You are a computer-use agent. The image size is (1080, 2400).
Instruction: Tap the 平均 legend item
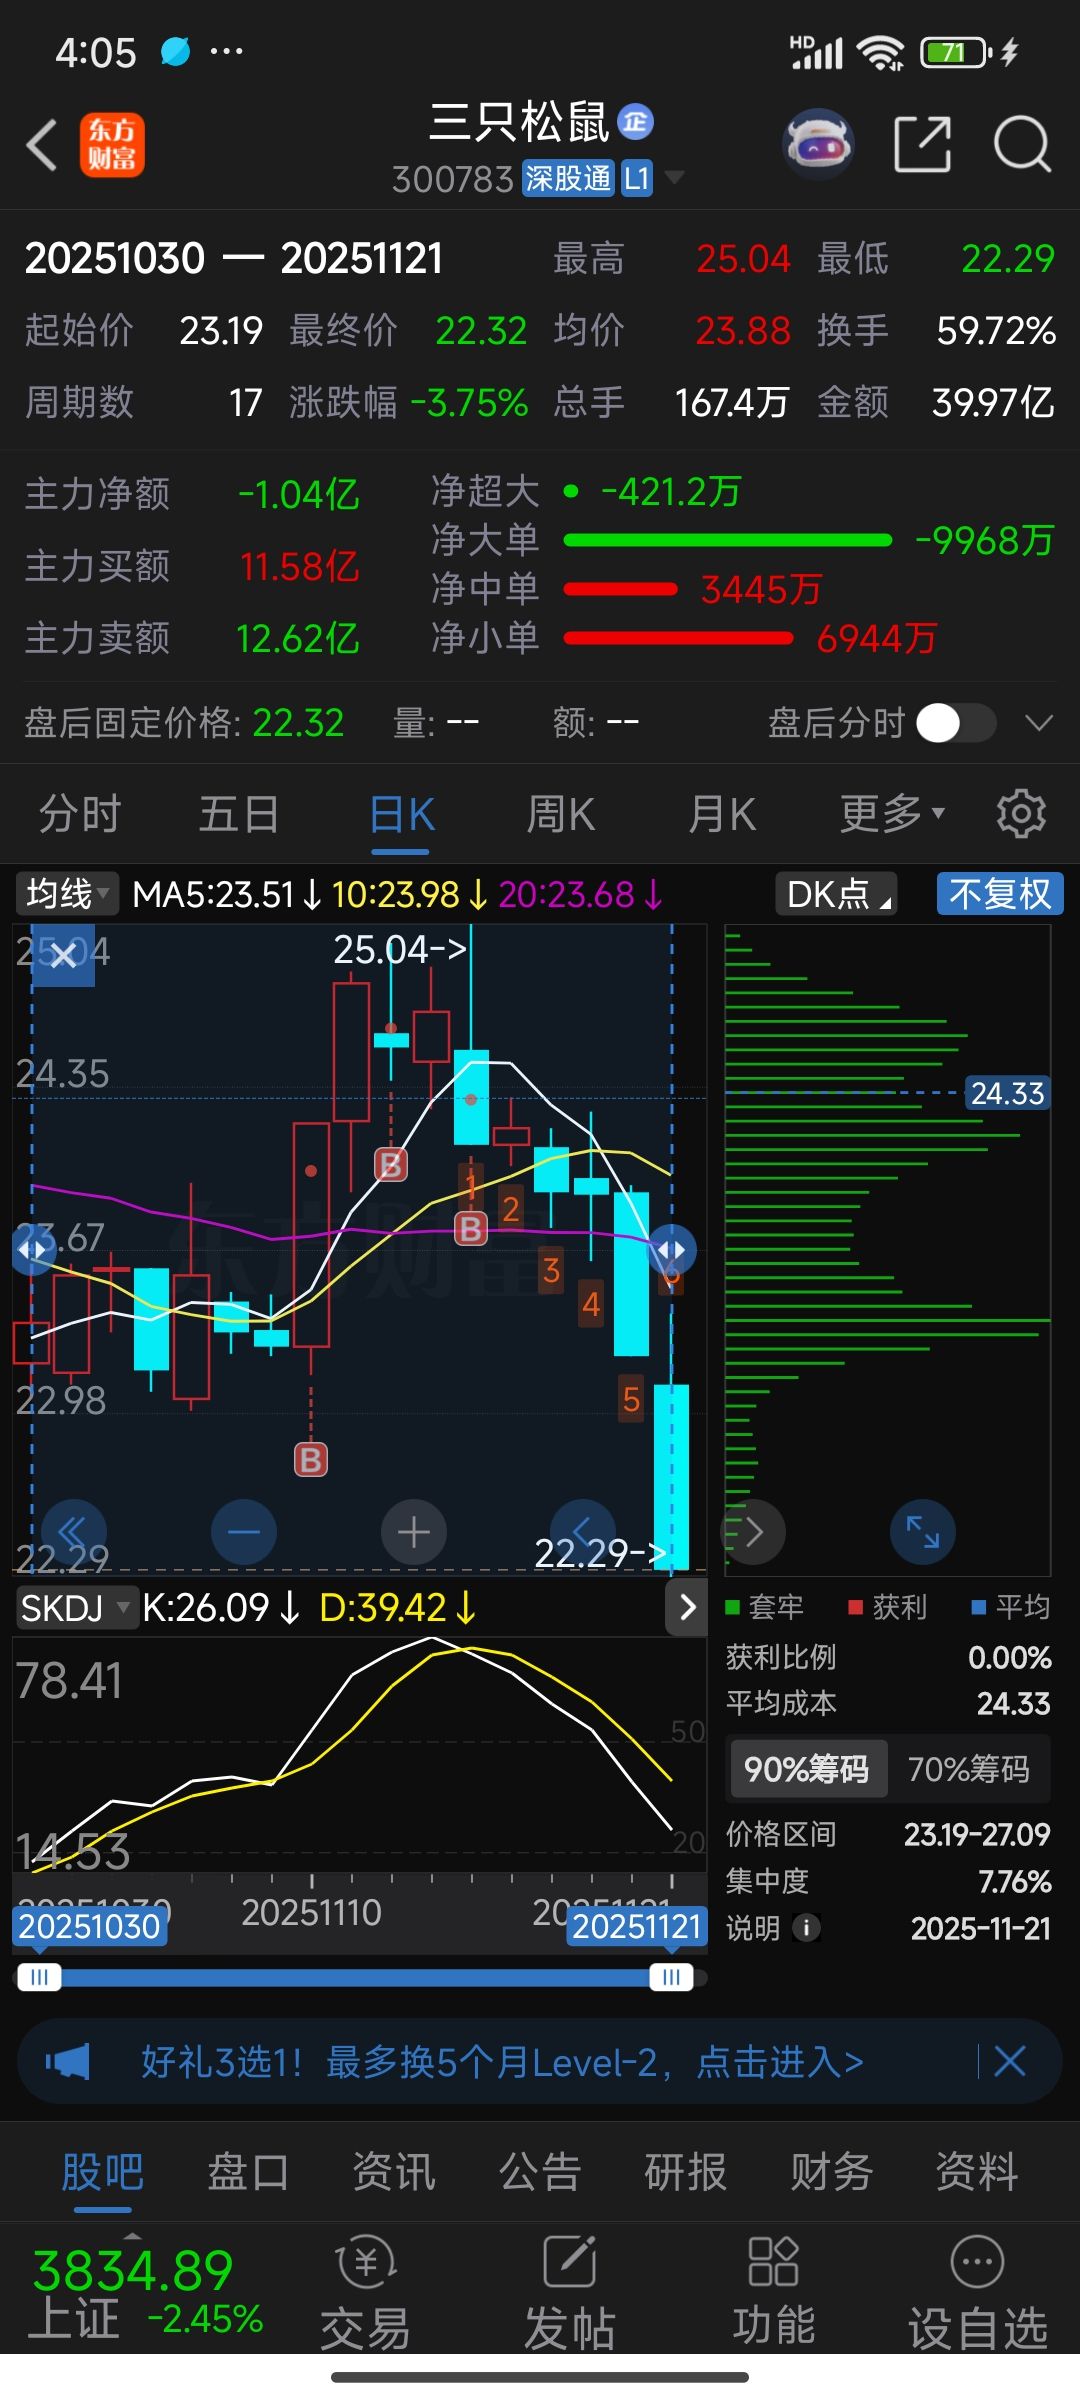[x=1011, y=1607]
